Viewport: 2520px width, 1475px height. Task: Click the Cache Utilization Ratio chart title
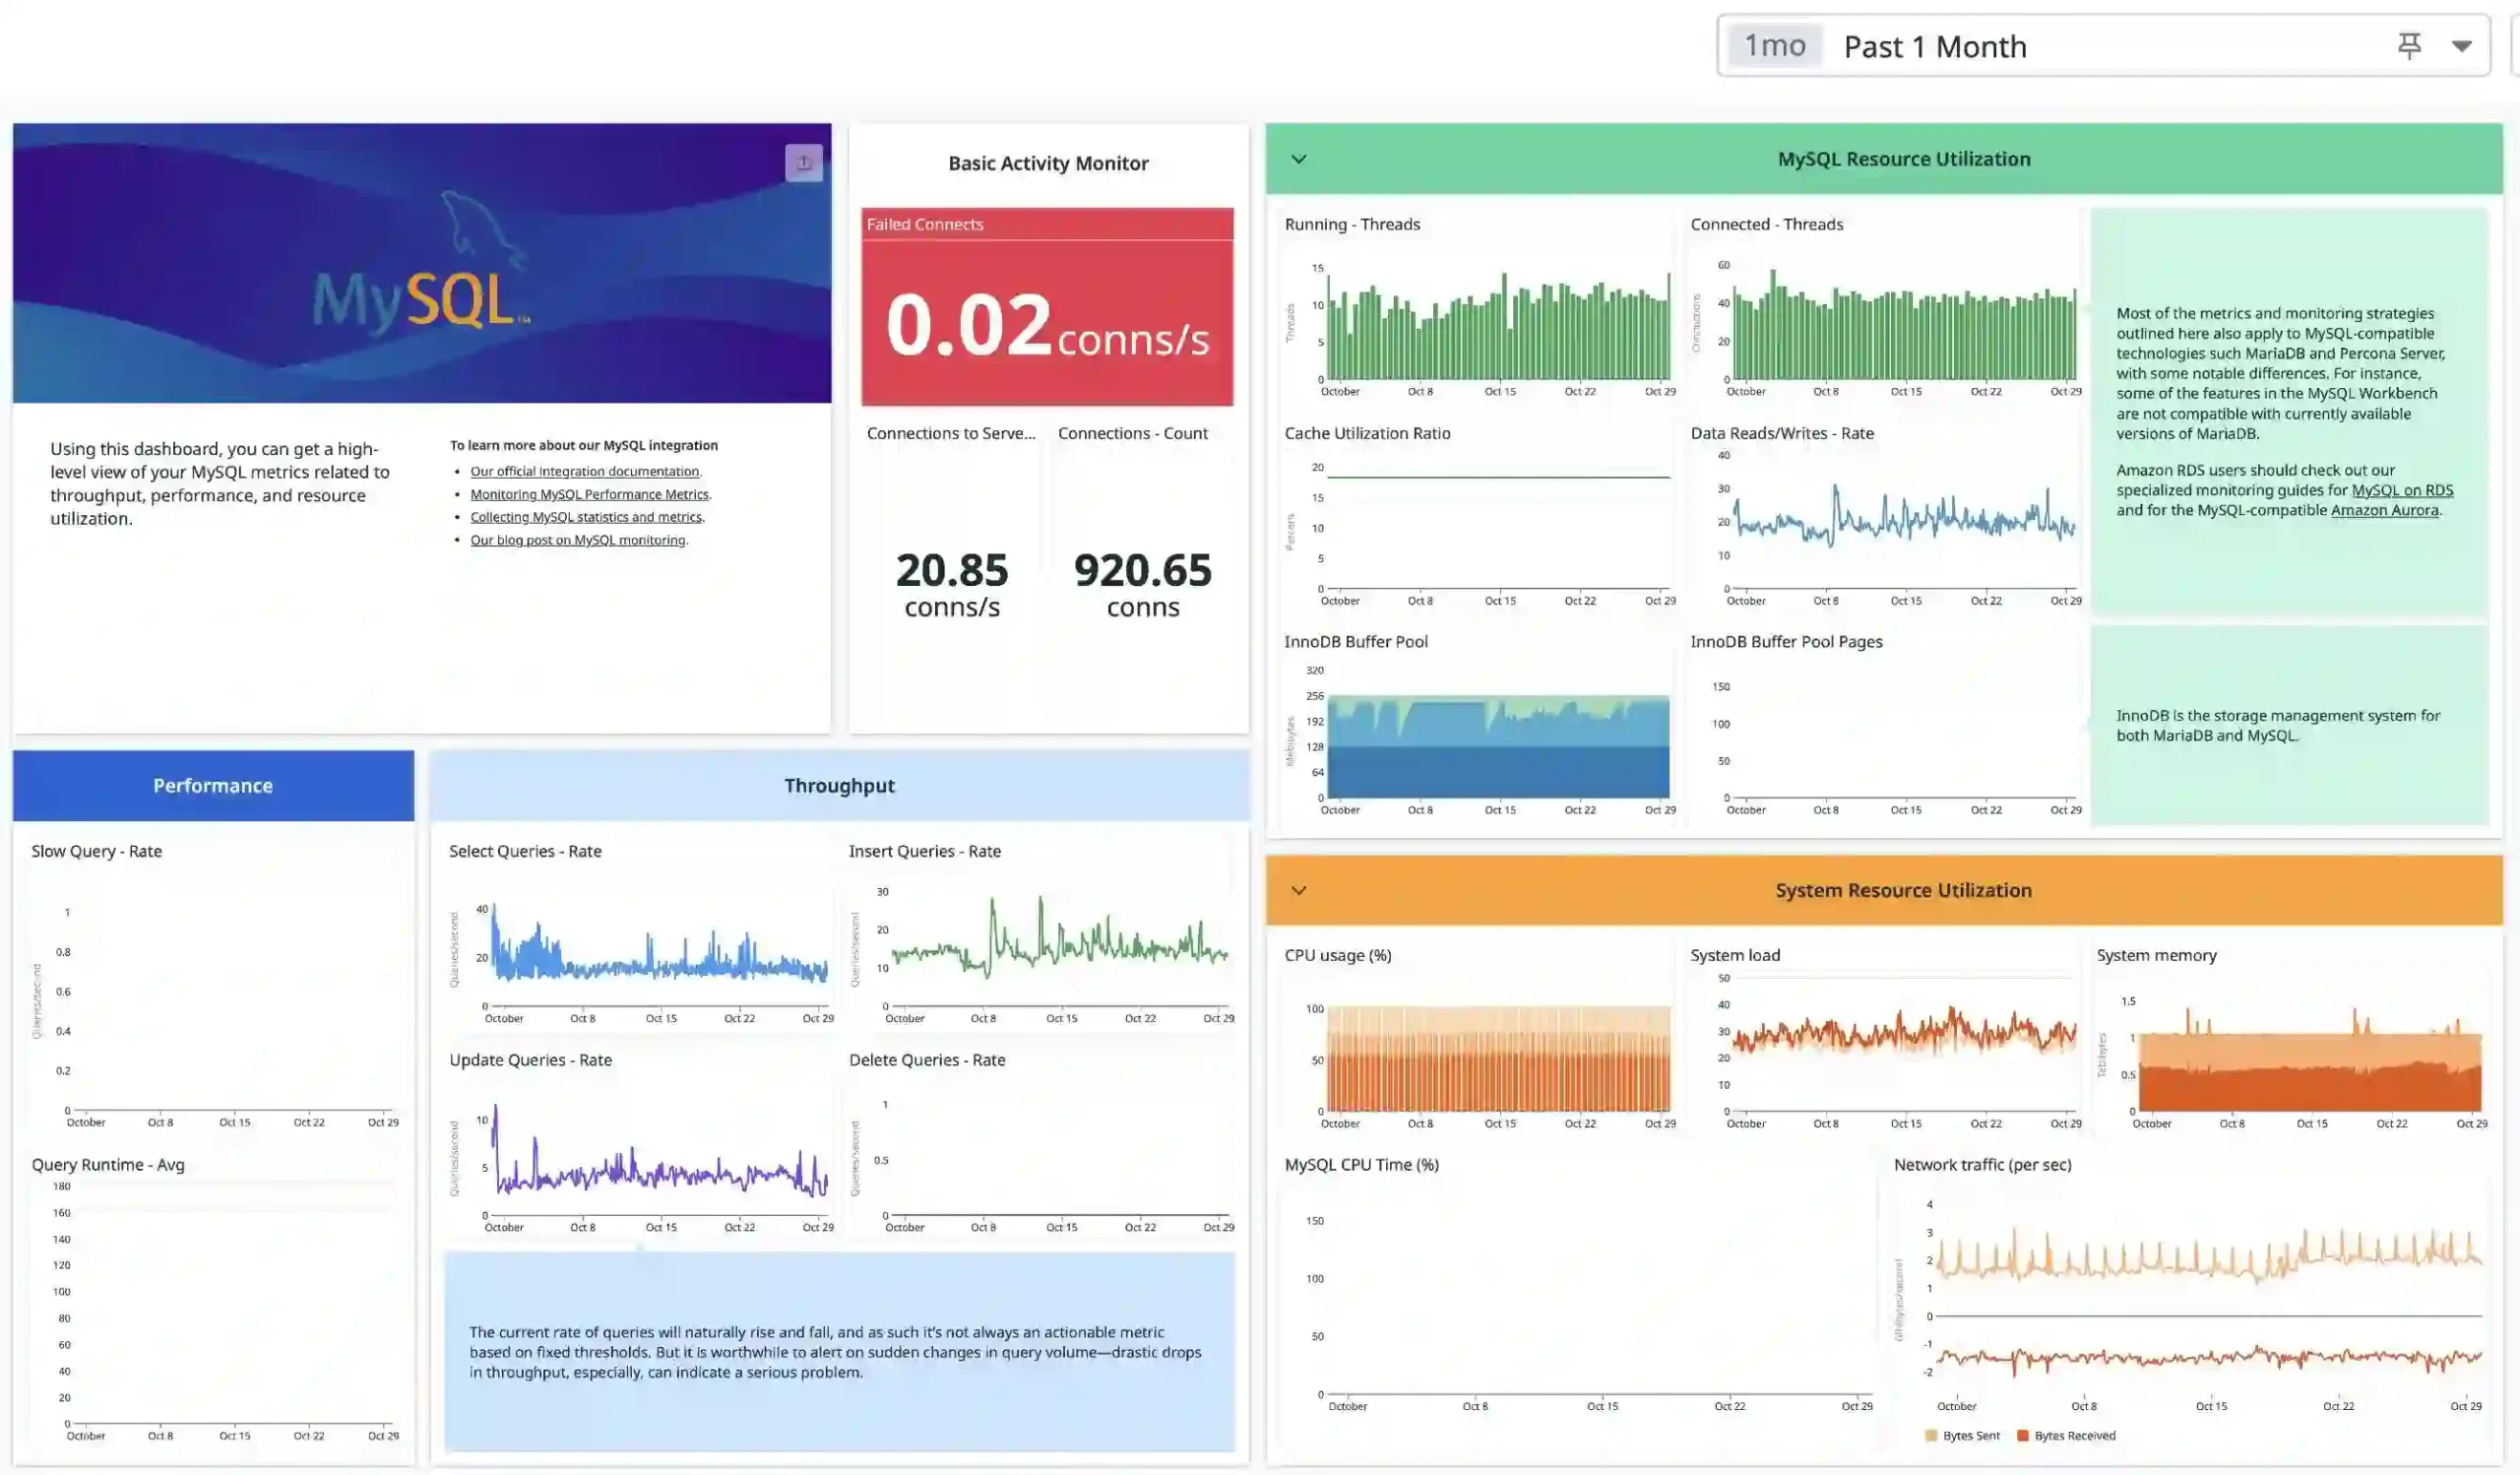click(x=1367, y=433)
